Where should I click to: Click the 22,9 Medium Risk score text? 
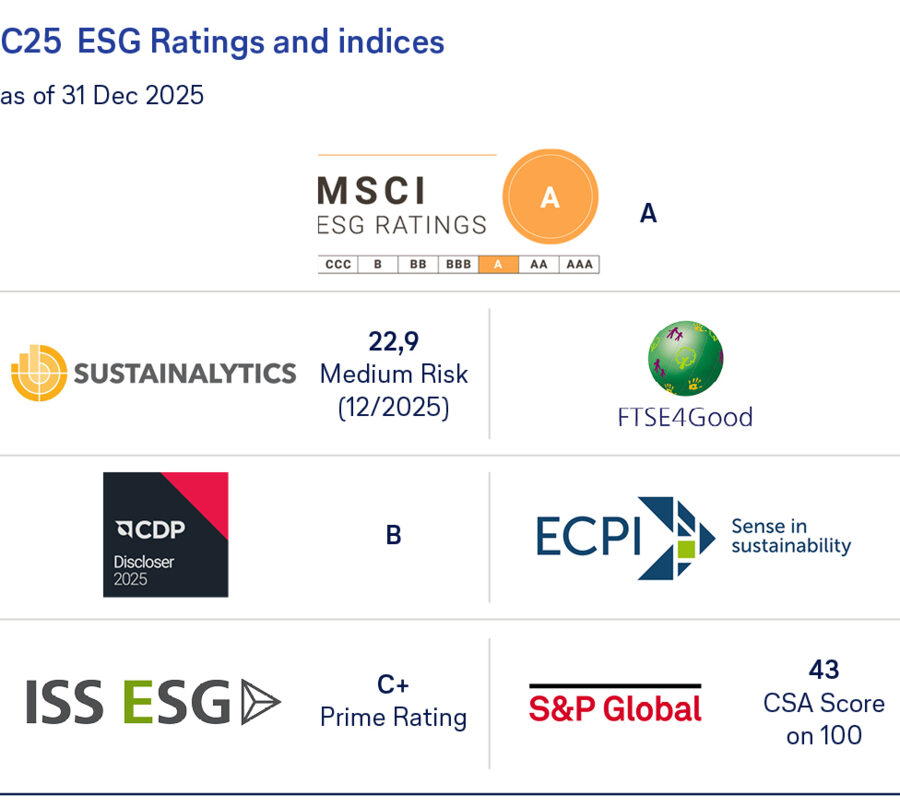[394, 374]
